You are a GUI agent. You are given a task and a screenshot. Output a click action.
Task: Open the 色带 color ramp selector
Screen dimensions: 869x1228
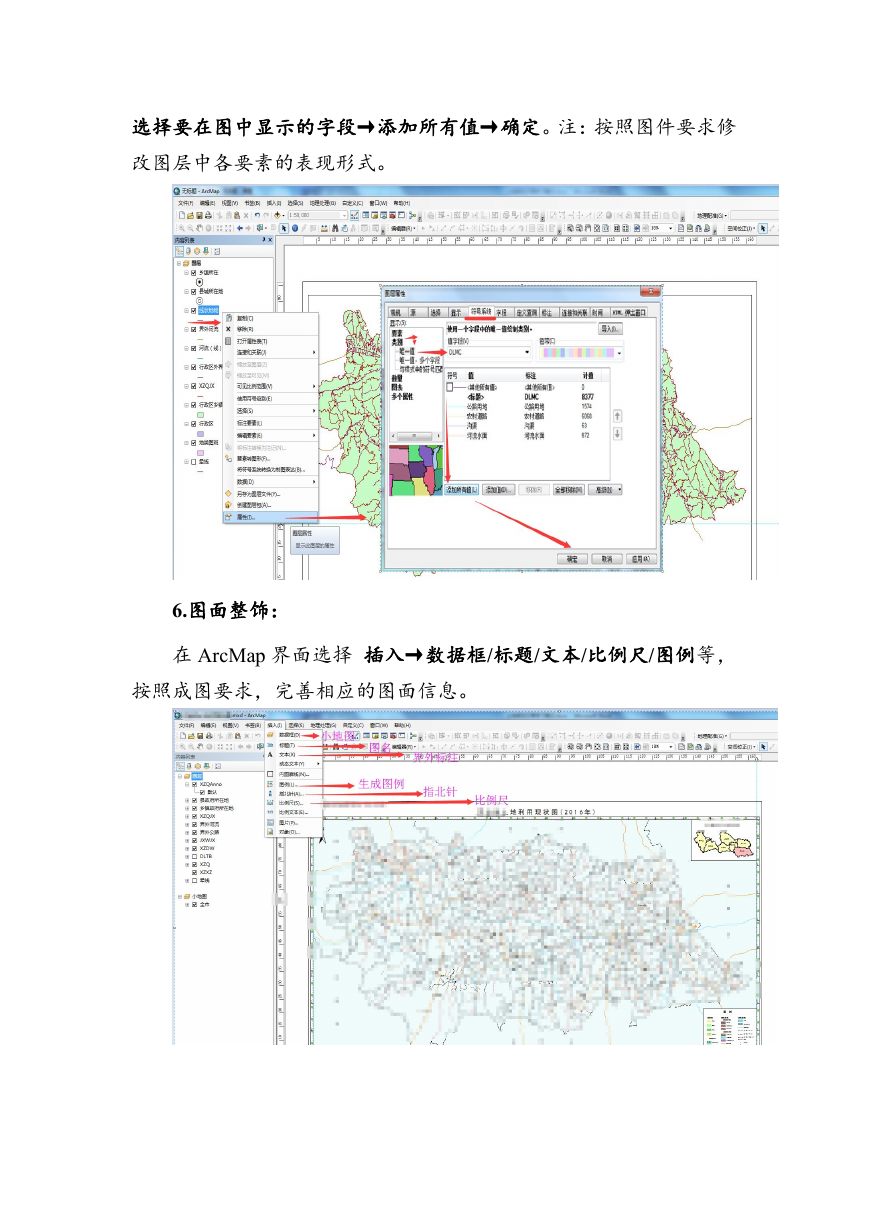coord(580,352)
